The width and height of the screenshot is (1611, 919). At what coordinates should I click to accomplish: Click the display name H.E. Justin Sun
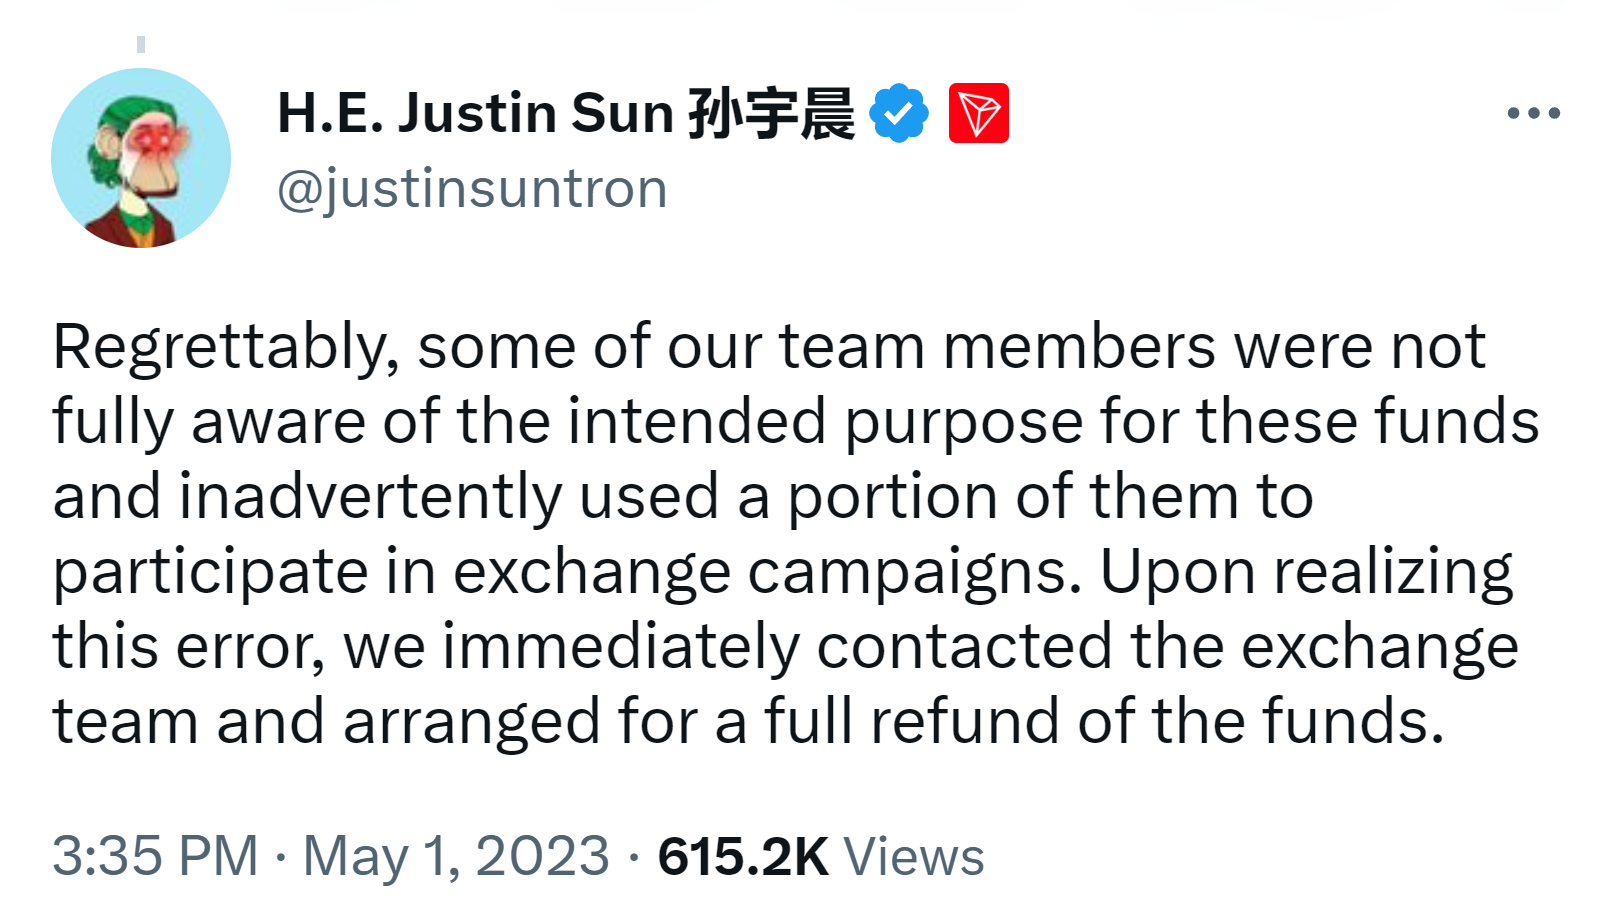coord(476,113)
